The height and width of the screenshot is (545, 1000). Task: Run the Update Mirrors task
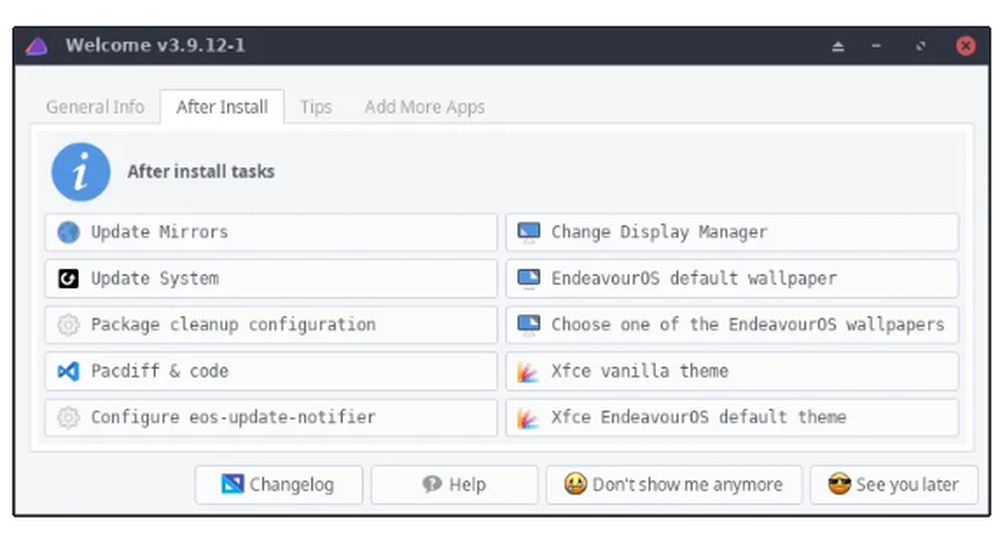[x=271, y=232]
